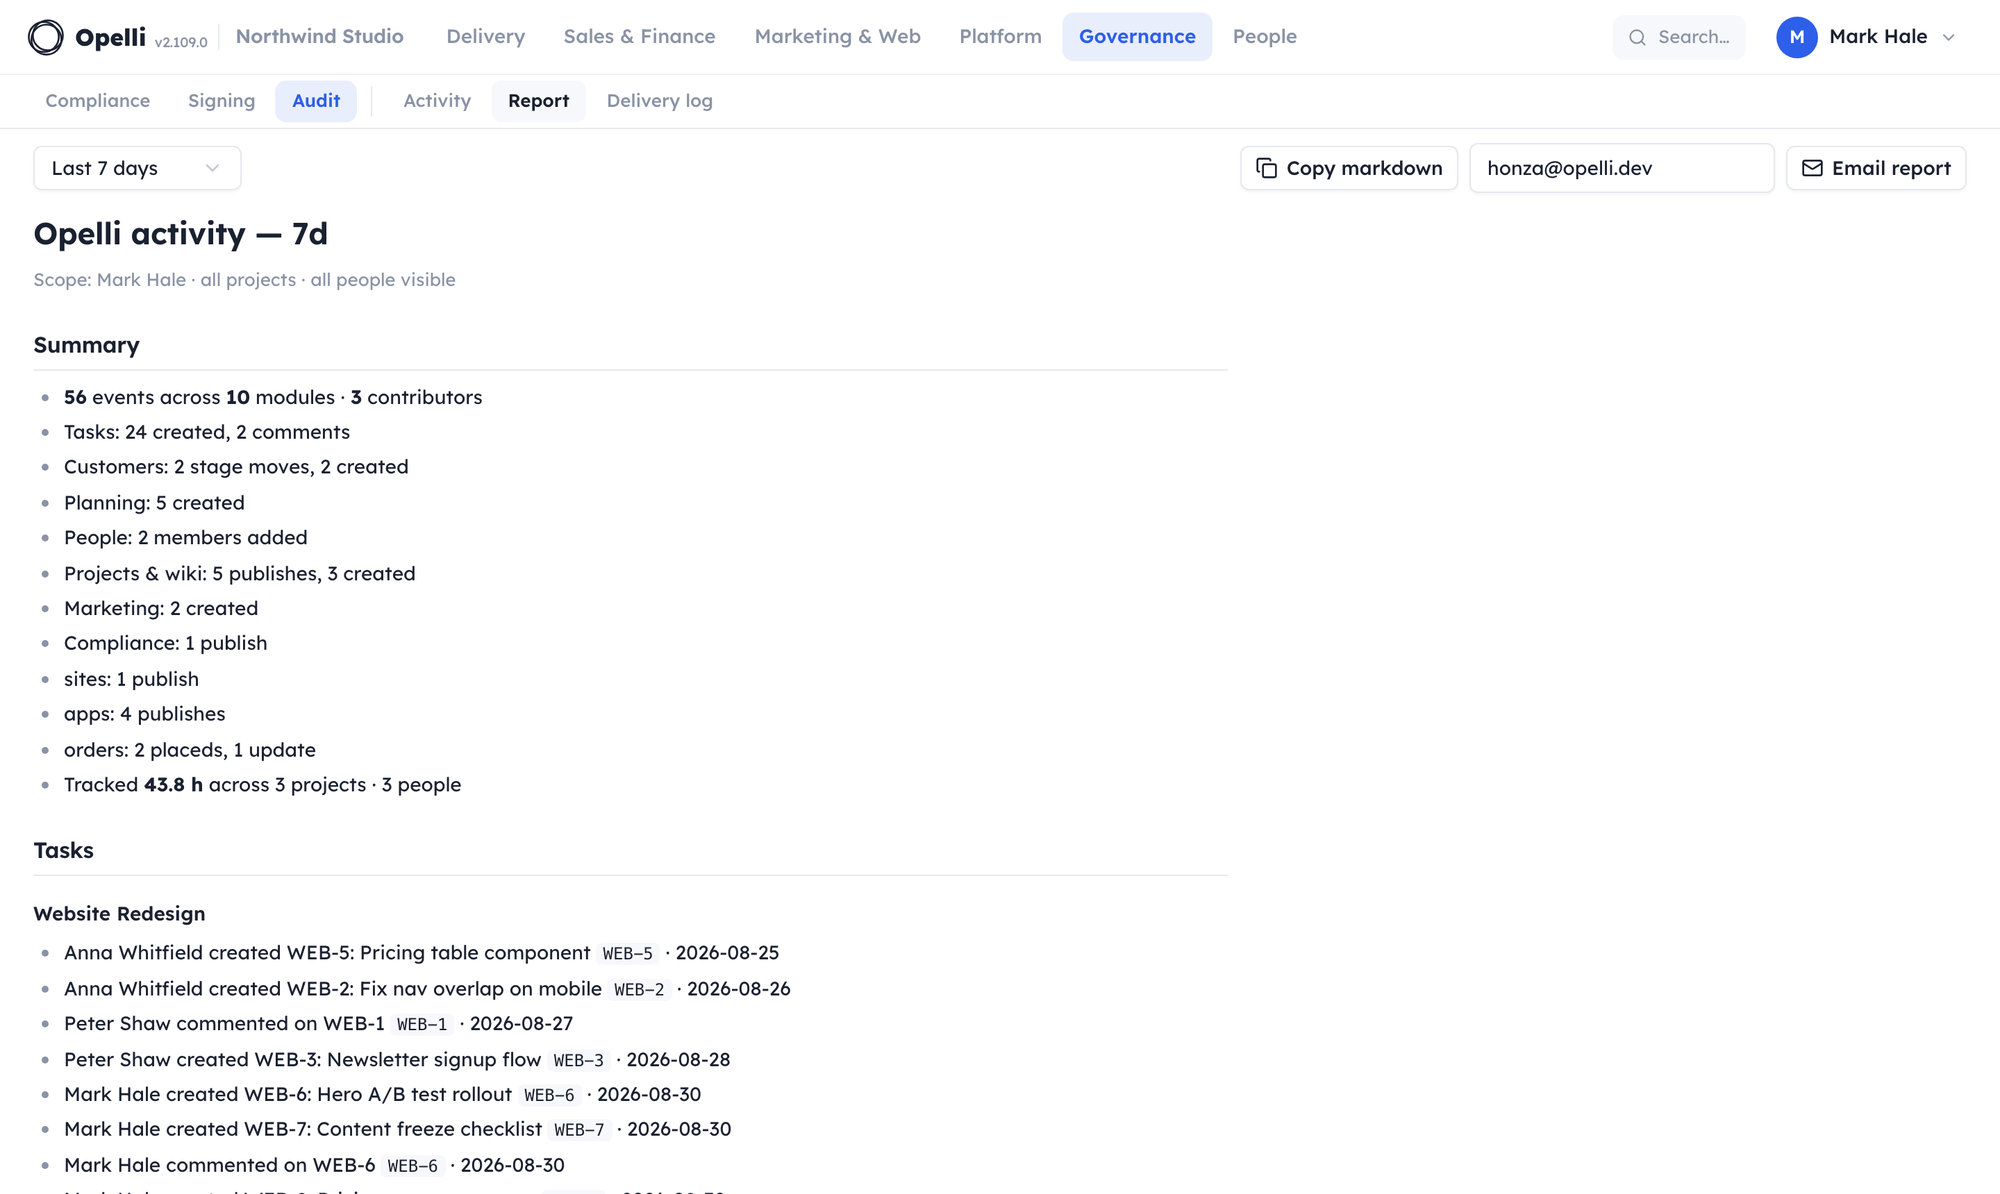The width and height of the screenshot is (2000, 1194).
Task: Click the 'Tasks: 24 created, 2 comments' line
Action: 207,432
